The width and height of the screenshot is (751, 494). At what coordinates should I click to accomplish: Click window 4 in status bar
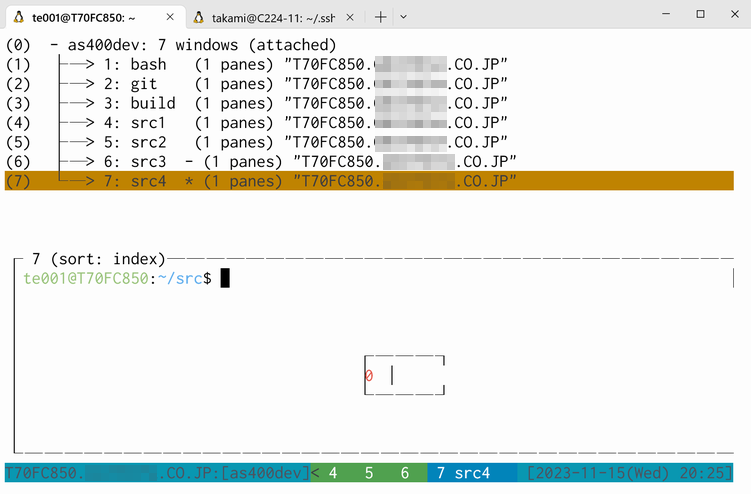333,473
